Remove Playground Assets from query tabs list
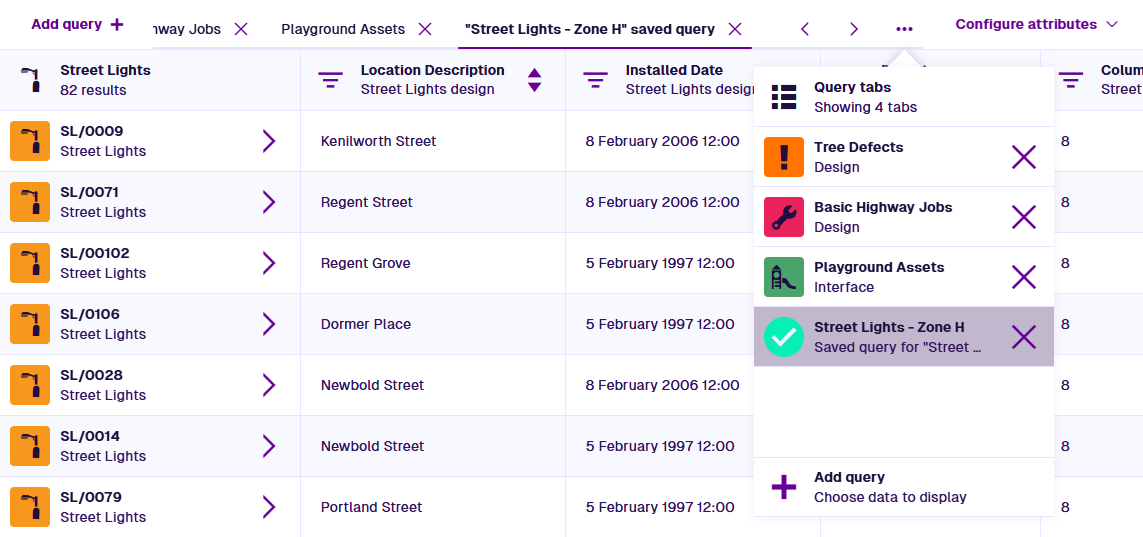The height and width of the screenshot is (537, 1143). pos(1023,277)
